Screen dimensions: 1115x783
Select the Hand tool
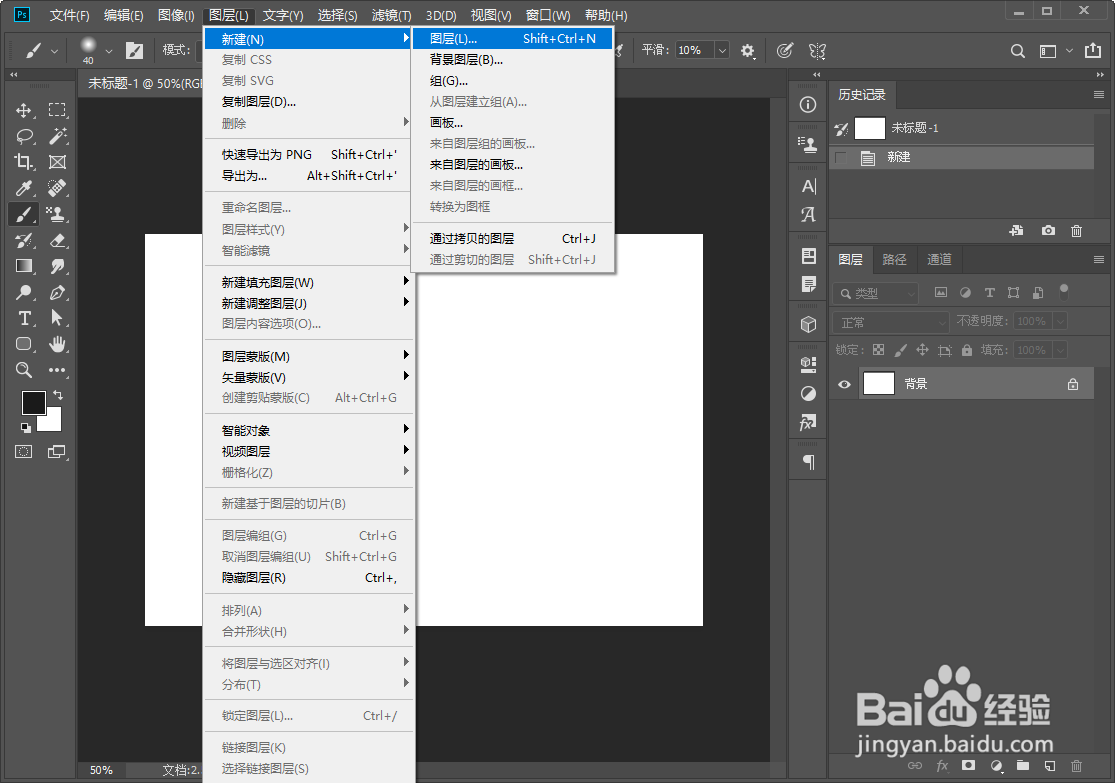[57, 344]
